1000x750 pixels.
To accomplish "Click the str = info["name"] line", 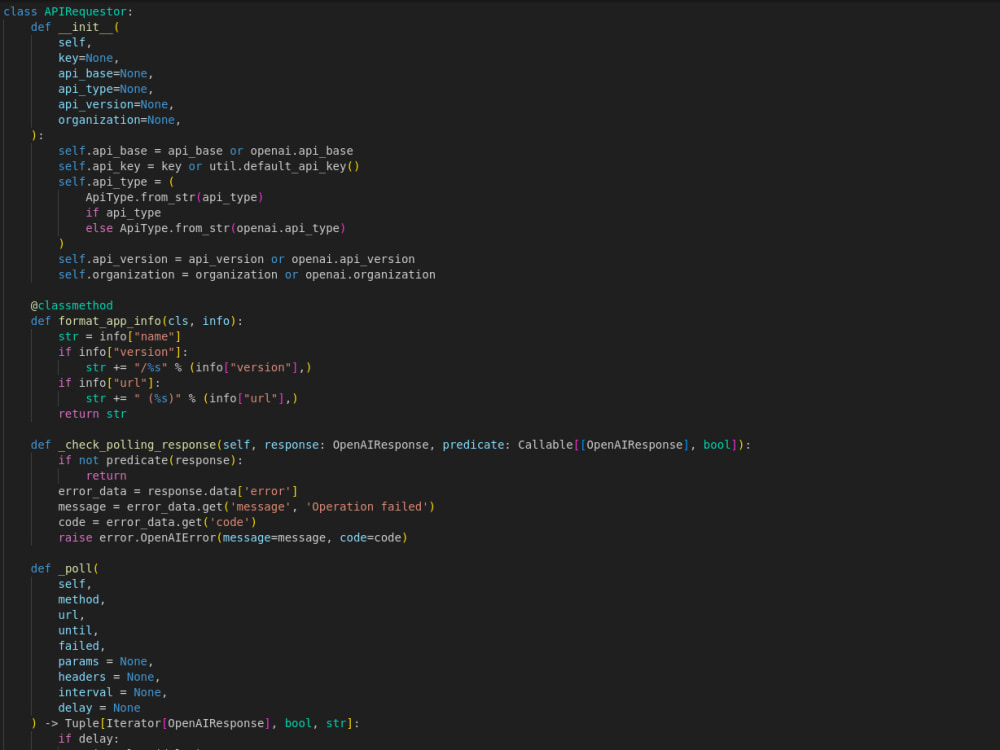I will pyautogui.click(x=119, y=336).
